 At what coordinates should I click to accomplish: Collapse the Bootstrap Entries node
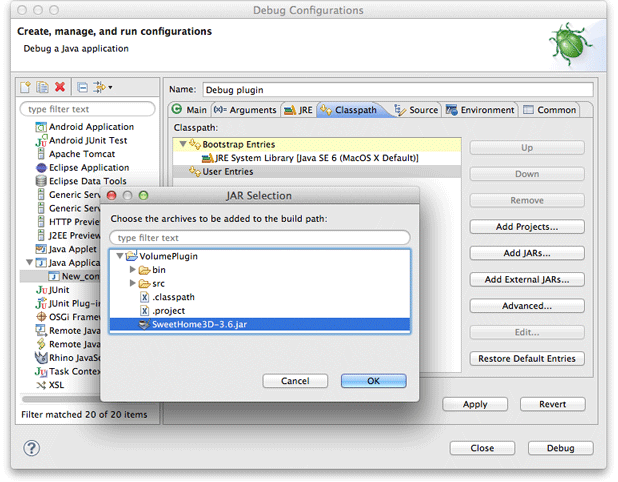(181, 145)
